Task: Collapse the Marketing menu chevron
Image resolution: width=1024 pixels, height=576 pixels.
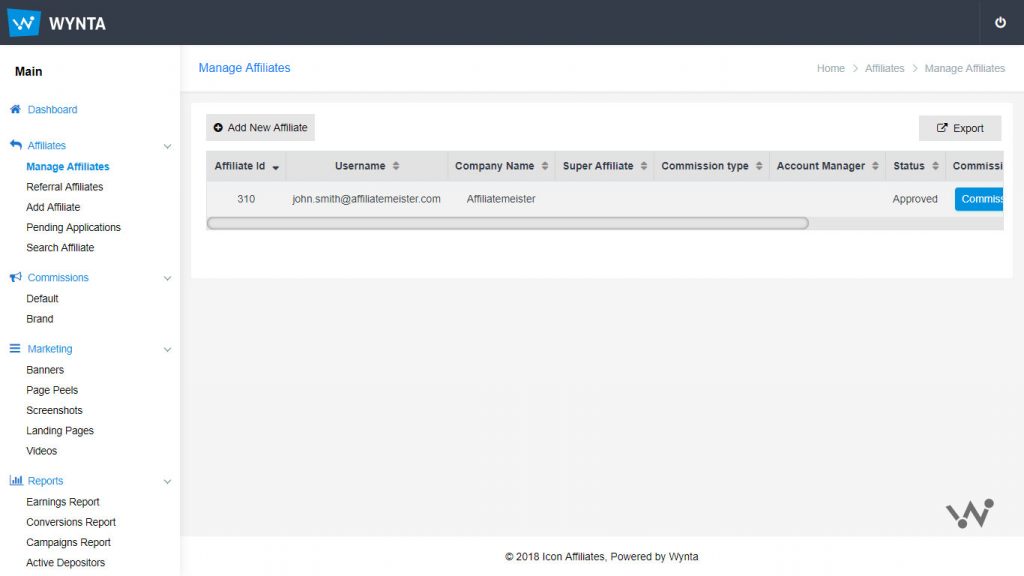Action: 167,349
